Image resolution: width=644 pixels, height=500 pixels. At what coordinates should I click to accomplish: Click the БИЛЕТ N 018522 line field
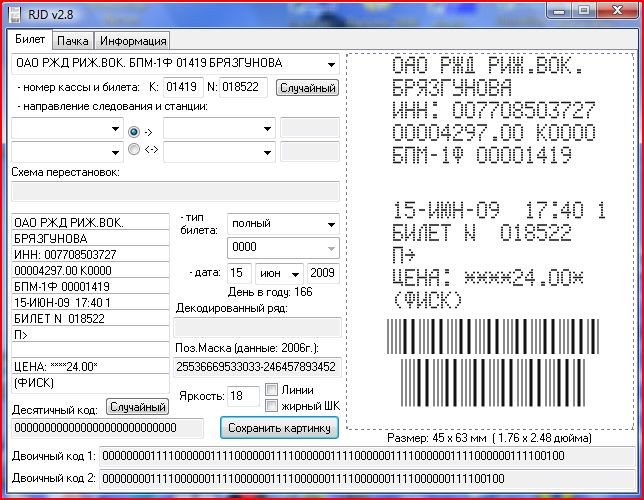coord(90,318)
